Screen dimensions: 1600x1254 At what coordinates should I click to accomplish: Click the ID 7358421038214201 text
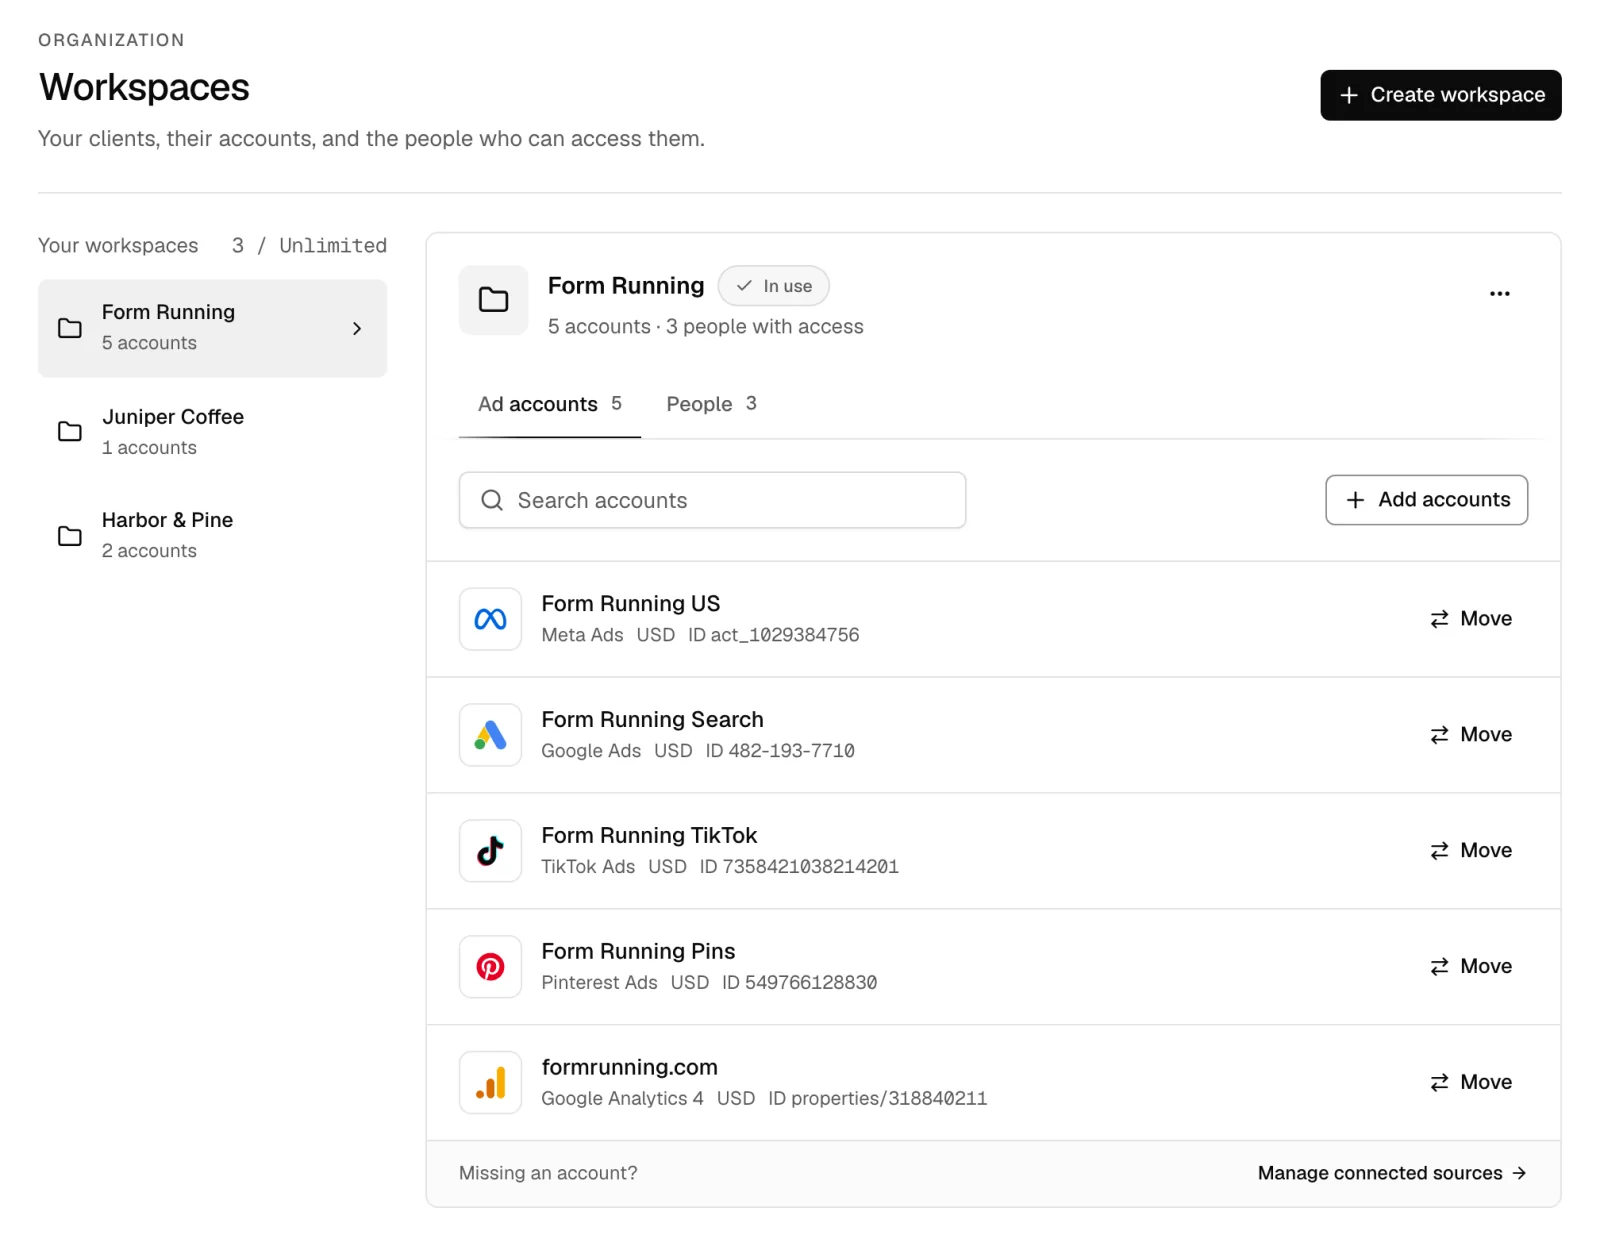click(799, 867)
